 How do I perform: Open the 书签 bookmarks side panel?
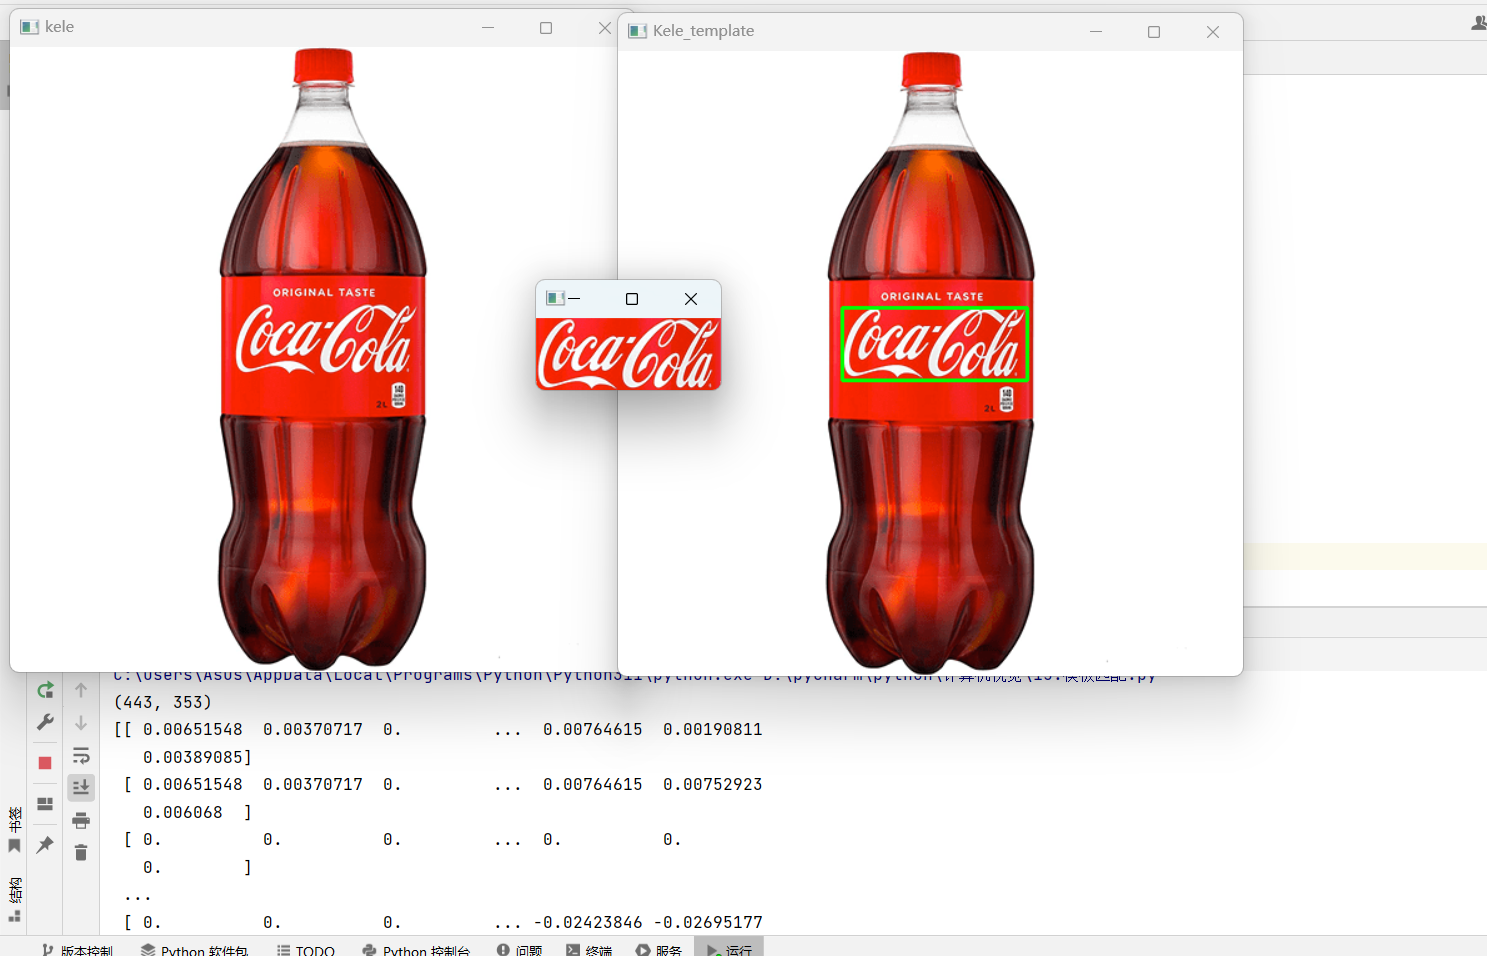(x=15, y=830)
